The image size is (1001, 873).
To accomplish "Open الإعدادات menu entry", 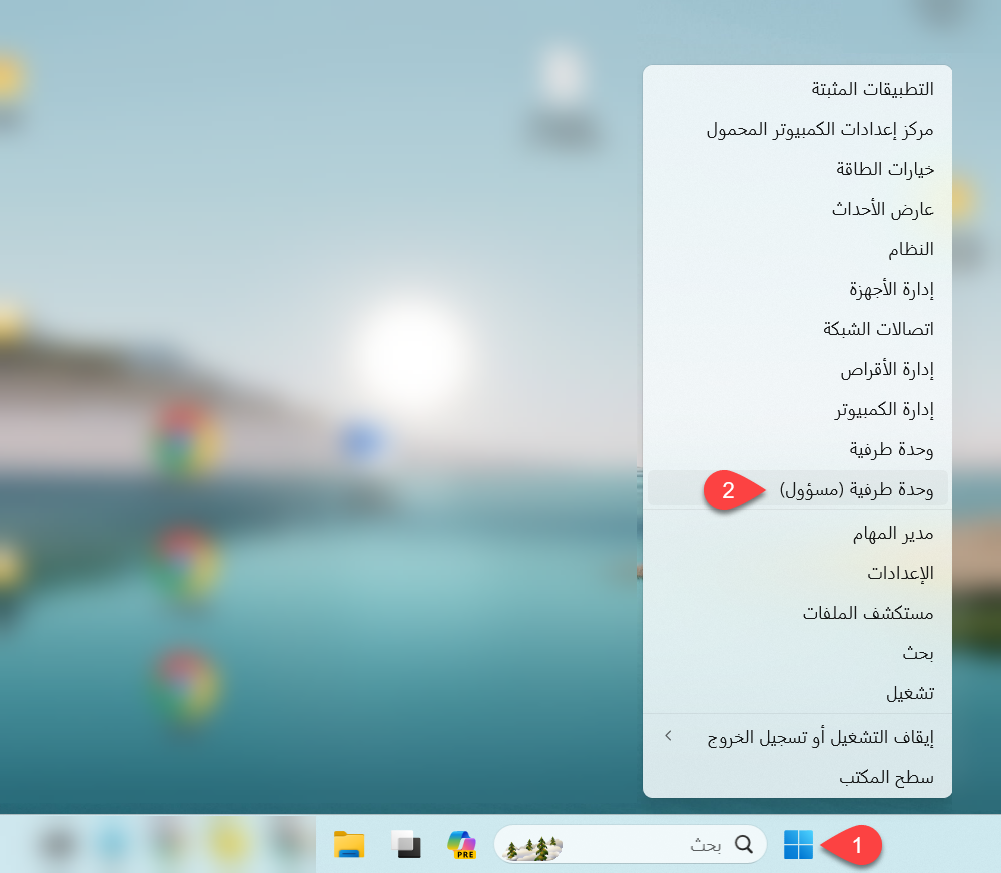I will click(797, 573).
